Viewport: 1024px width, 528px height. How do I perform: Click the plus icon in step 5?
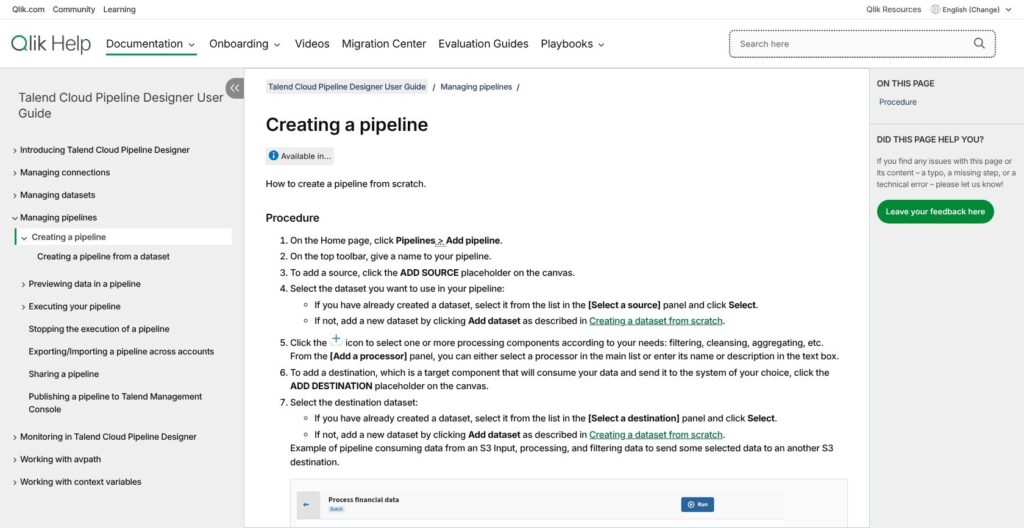[336, 339]
